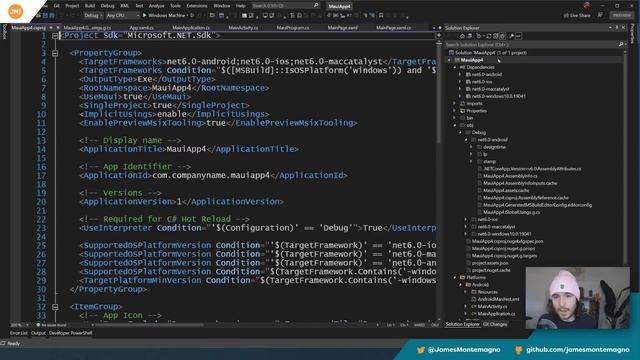640x360 pixels.
Task: Open the Project menu
Action: point(72,6)
